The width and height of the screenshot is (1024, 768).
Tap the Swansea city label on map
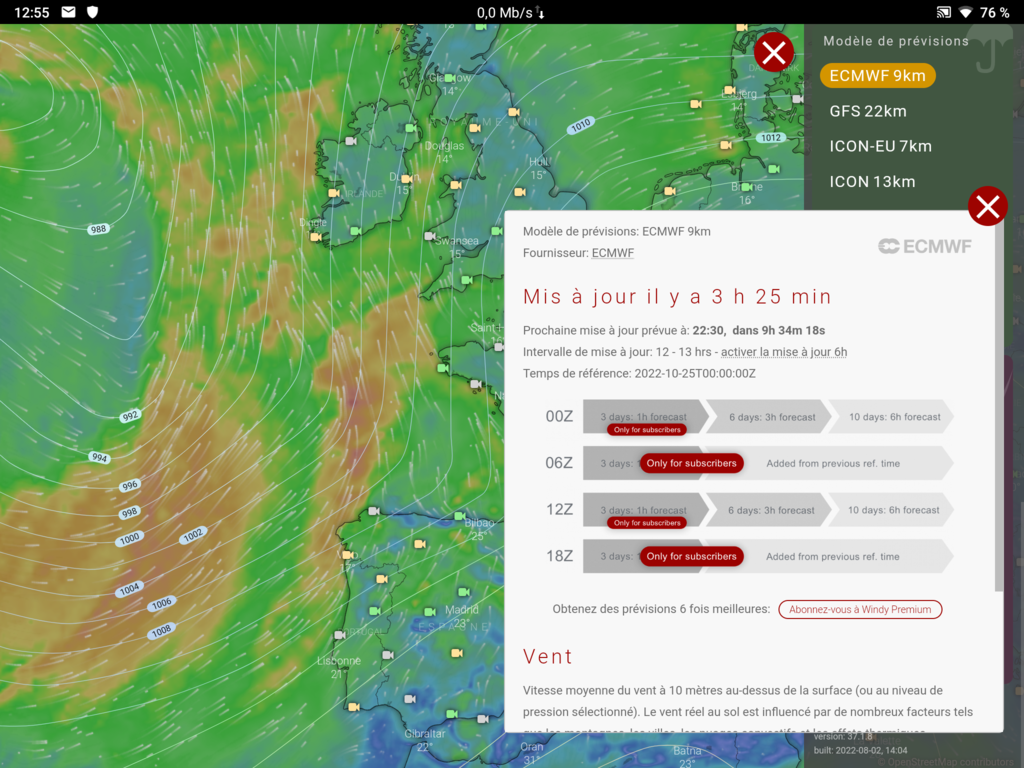pos(457,241)
